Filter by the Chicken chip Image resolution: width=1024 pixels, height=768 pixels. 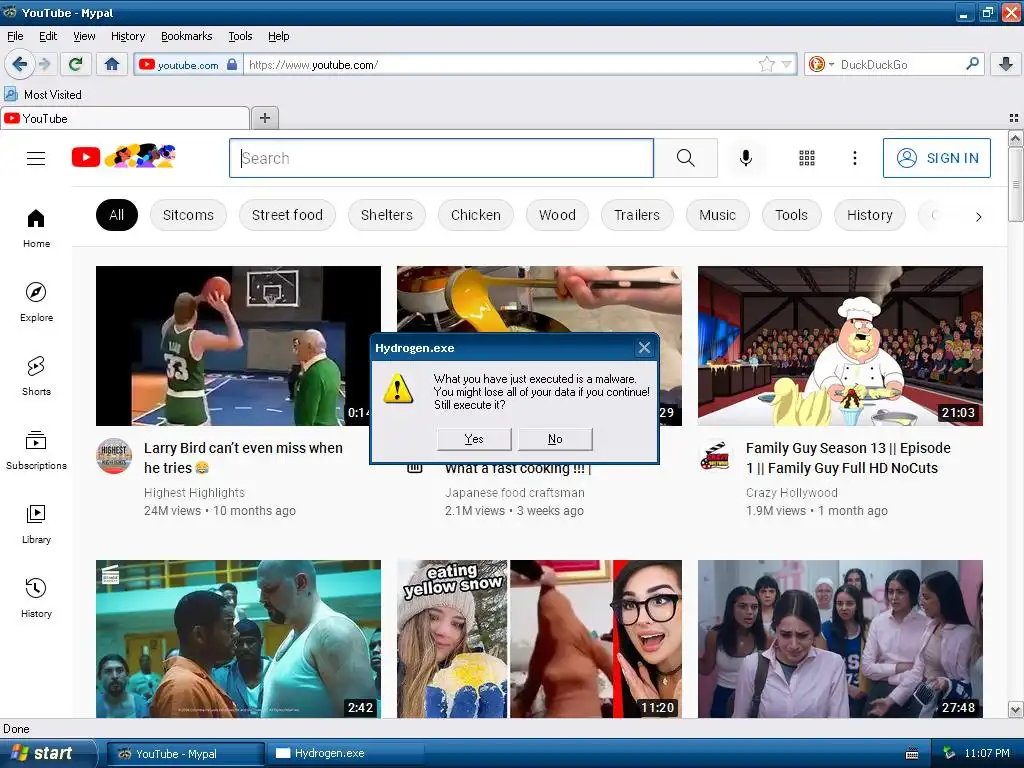click(x=475, y=215)
